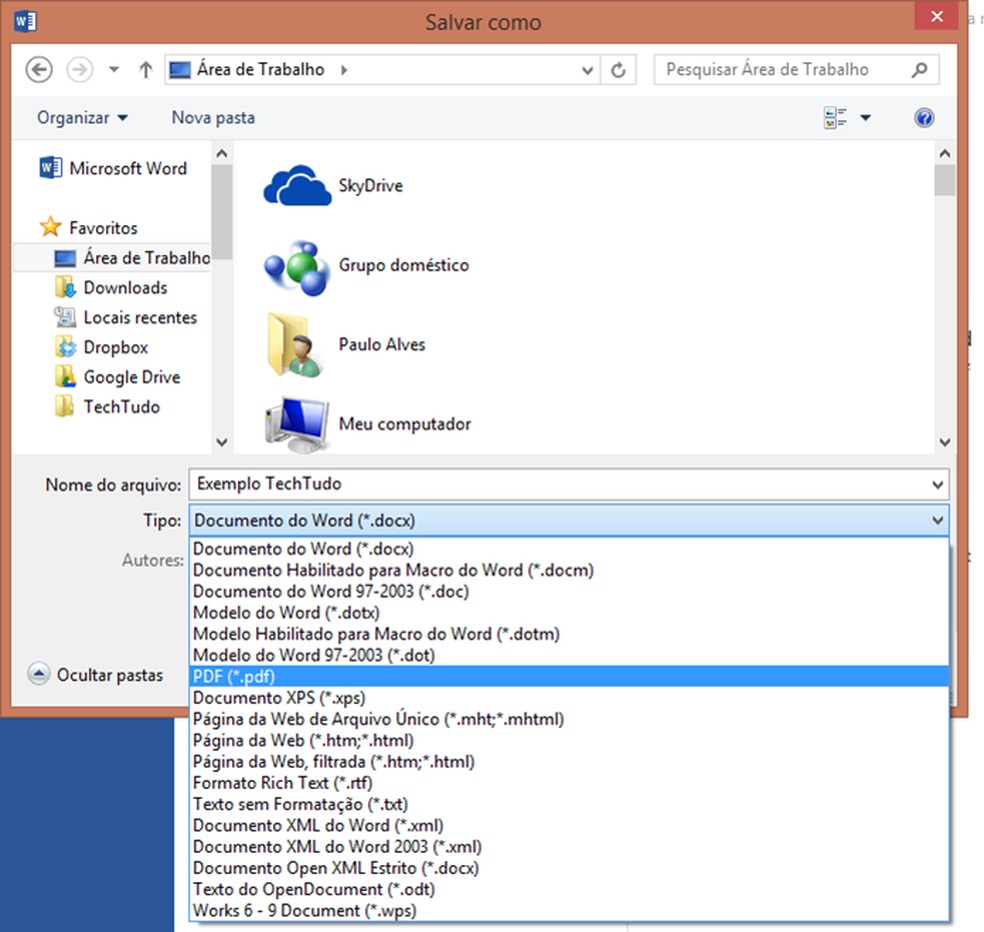Click the Pesquisar Área de Trabalho search field
The height and width of the screenshot is (932, 984).
click(782, 70)
